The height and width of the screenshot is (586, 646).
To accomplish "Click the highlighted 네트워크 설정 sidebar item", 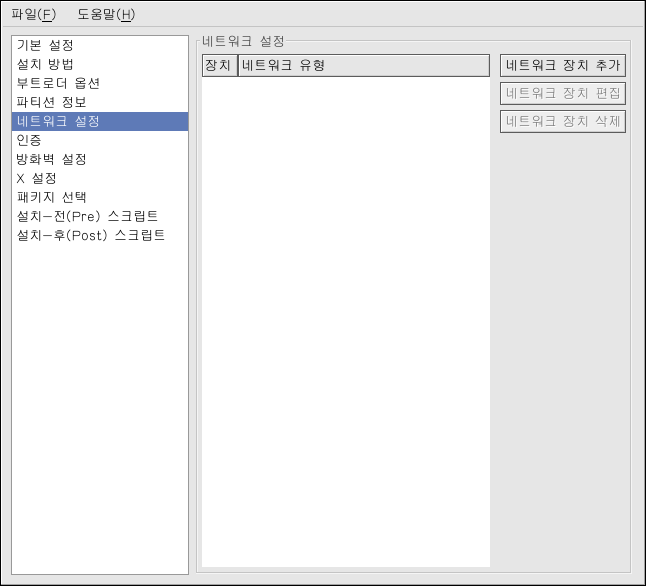I will tap(58, 121).
